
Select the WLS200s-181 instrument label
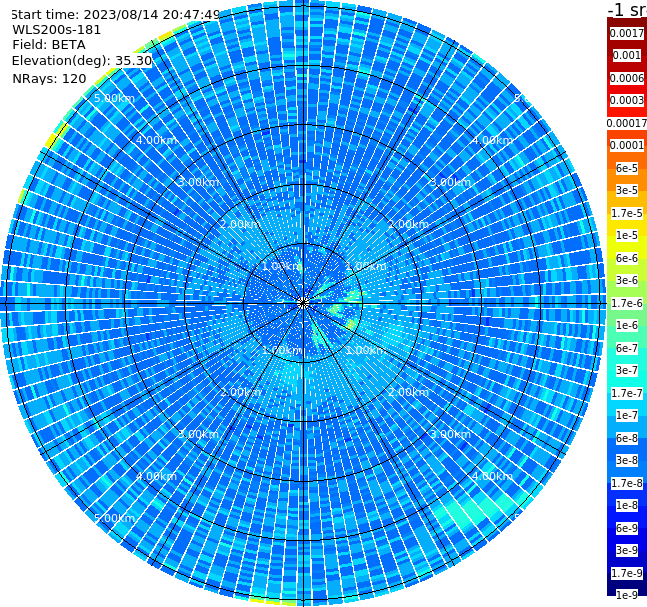click(57, 30)
